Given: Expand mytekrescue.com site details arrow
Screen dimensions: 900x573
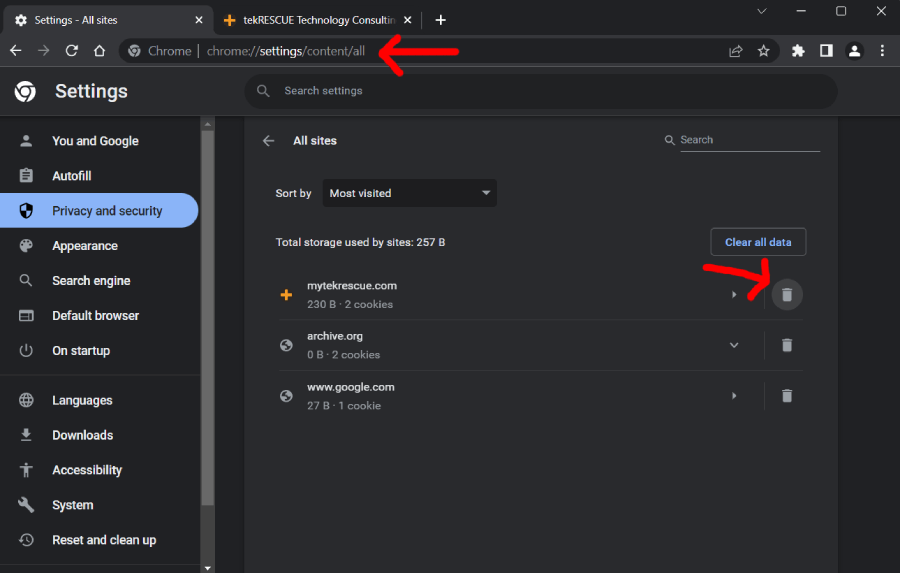Looking at the screenshot, I should (734, 295).
